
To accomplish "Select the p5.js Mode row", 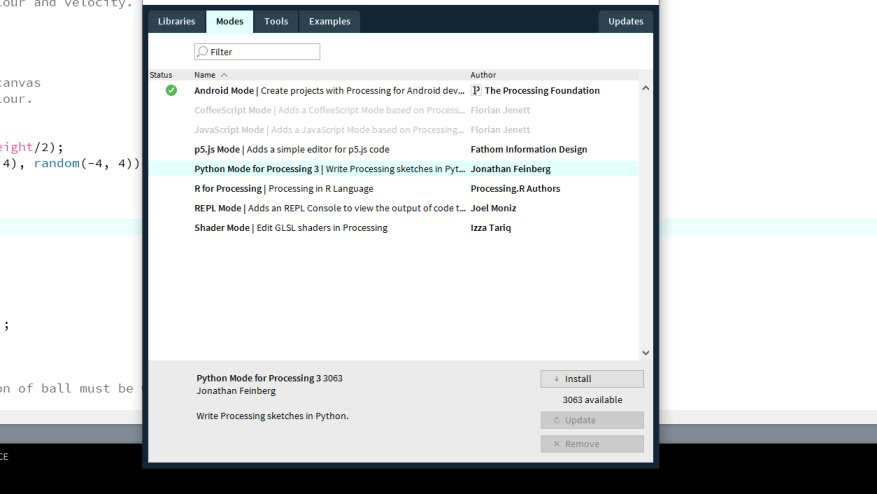I will point(393,149).
